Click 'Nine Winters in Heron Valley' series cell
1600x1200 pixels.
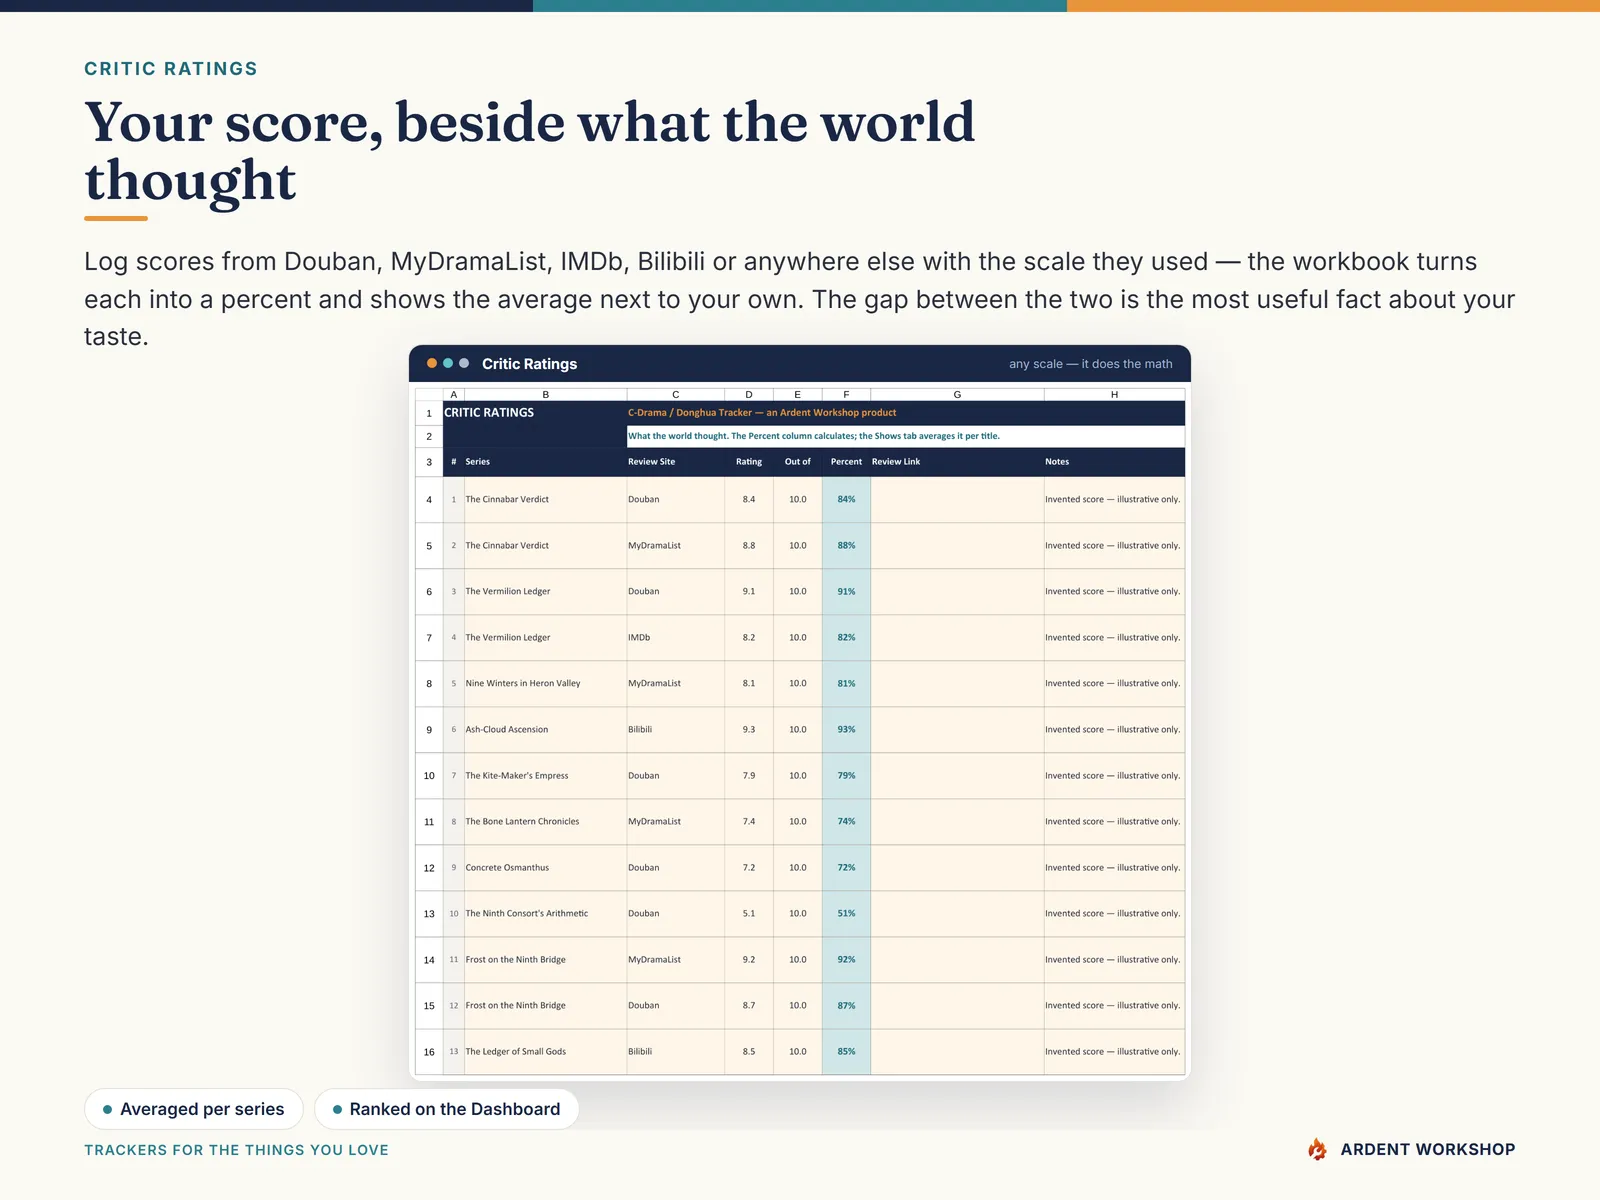pos(546,683)
